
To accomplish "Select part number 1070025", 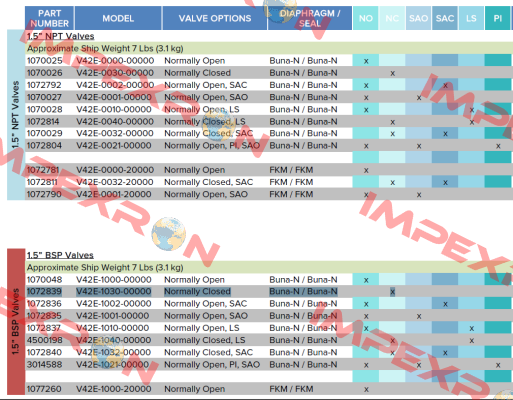I will (x=44, y=61).
